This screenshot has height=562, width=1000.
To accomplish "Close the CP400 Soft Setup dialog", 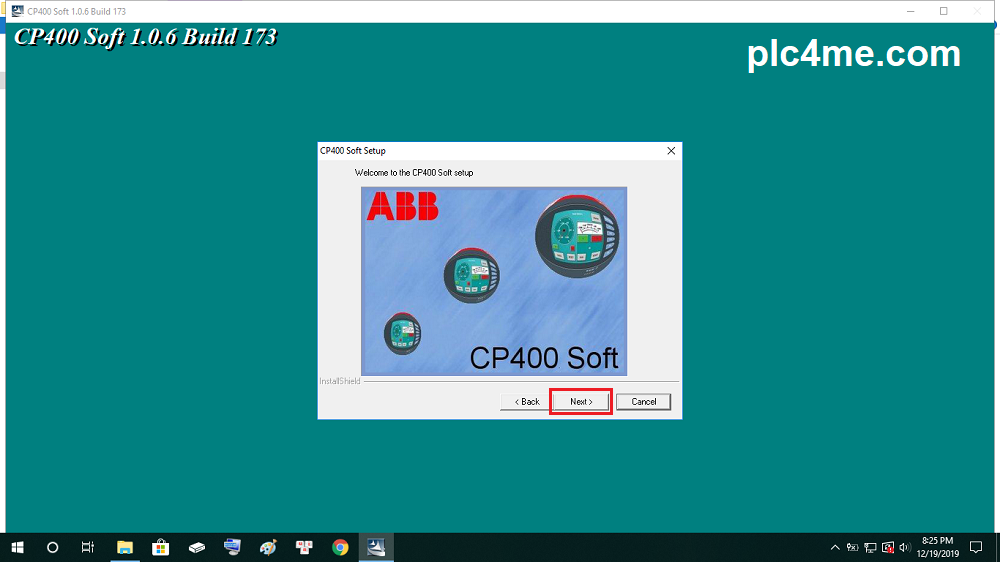I will [671, 151].
